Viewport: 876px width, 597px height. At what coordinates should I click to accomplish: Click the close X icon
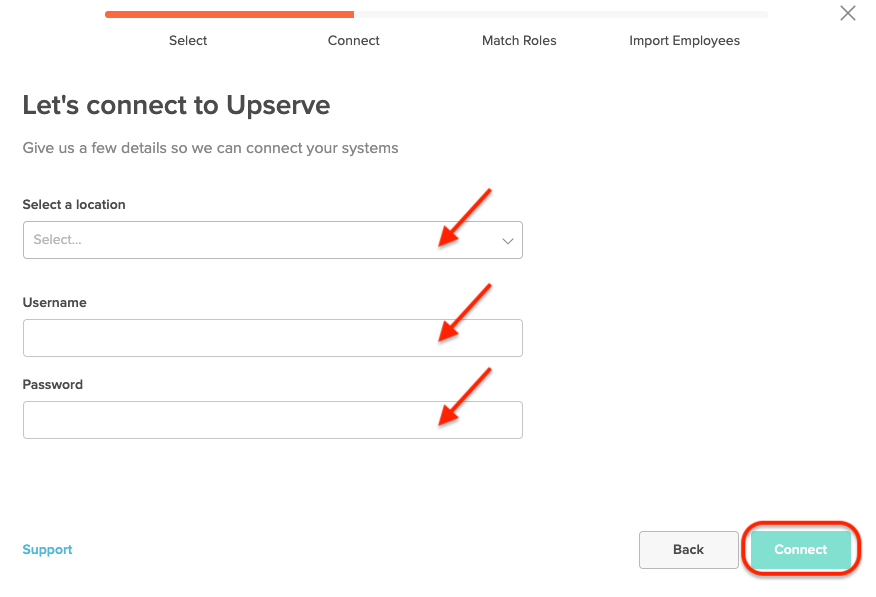[x=848, y=13]
